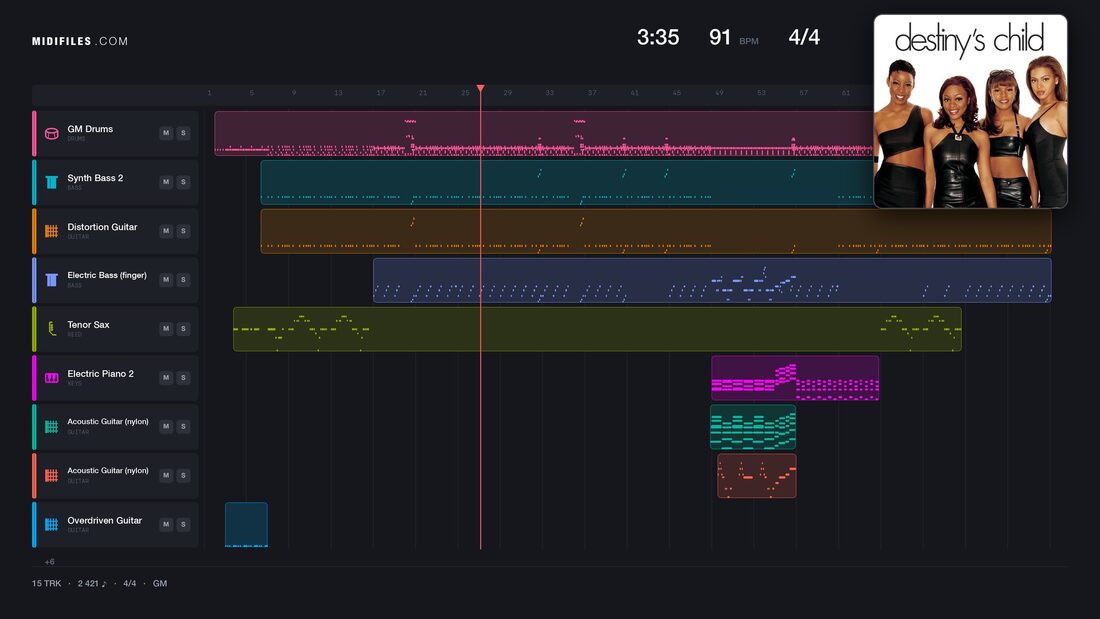Image resolution: width=1100 pixels, height=619 pixels.
Task: Click the Overdriven Guitar instrument icon
Action: [x=51, y=524]
